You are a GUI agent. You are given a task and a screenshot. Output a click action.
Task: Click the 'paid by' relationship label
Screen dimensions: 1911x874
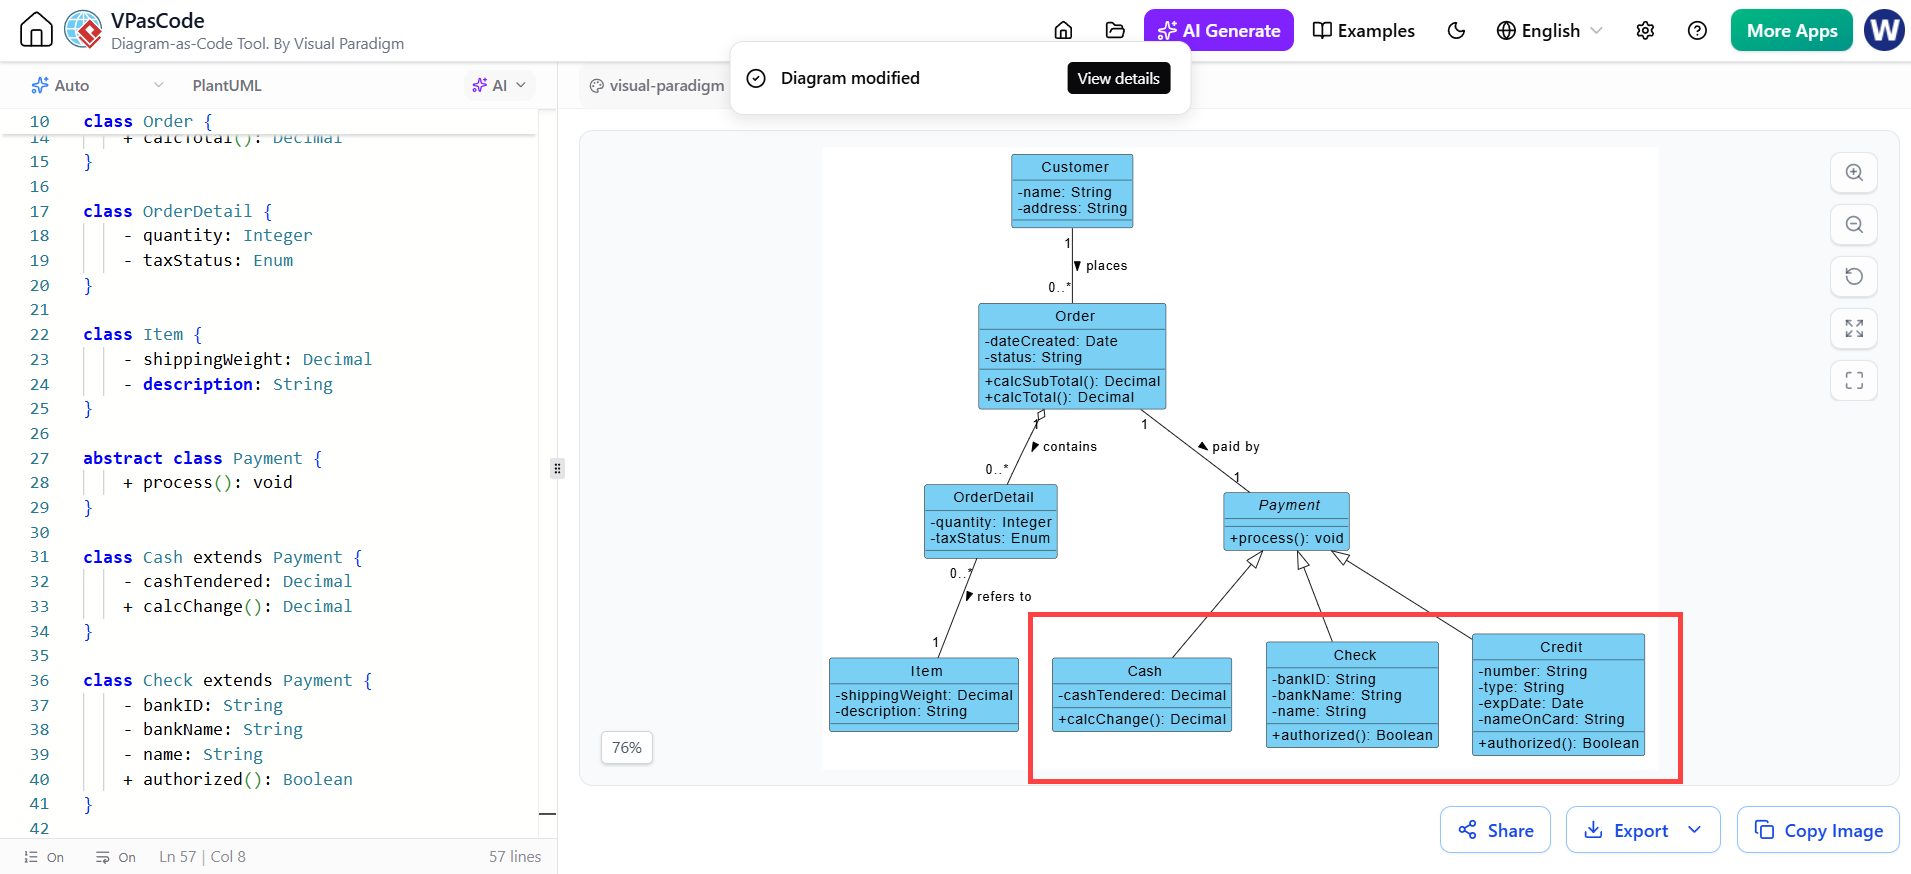[x=1235, y=447]
